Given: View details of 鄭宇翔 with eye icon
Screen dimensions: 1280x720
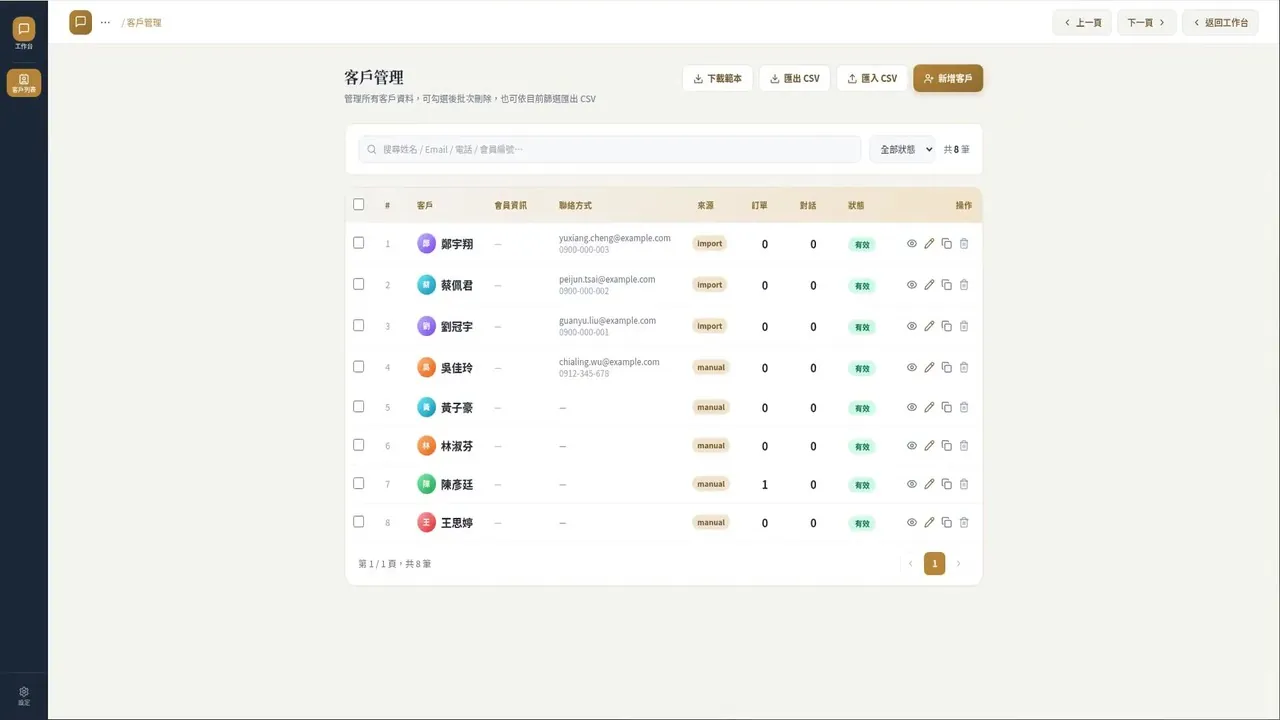Looking at the screenshot, I should point(912,243).
